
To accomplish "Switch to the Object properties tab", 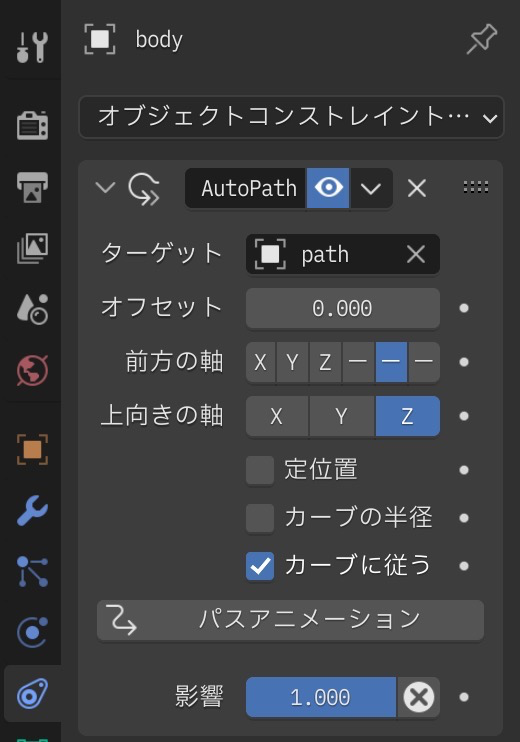I will (32, 449).
